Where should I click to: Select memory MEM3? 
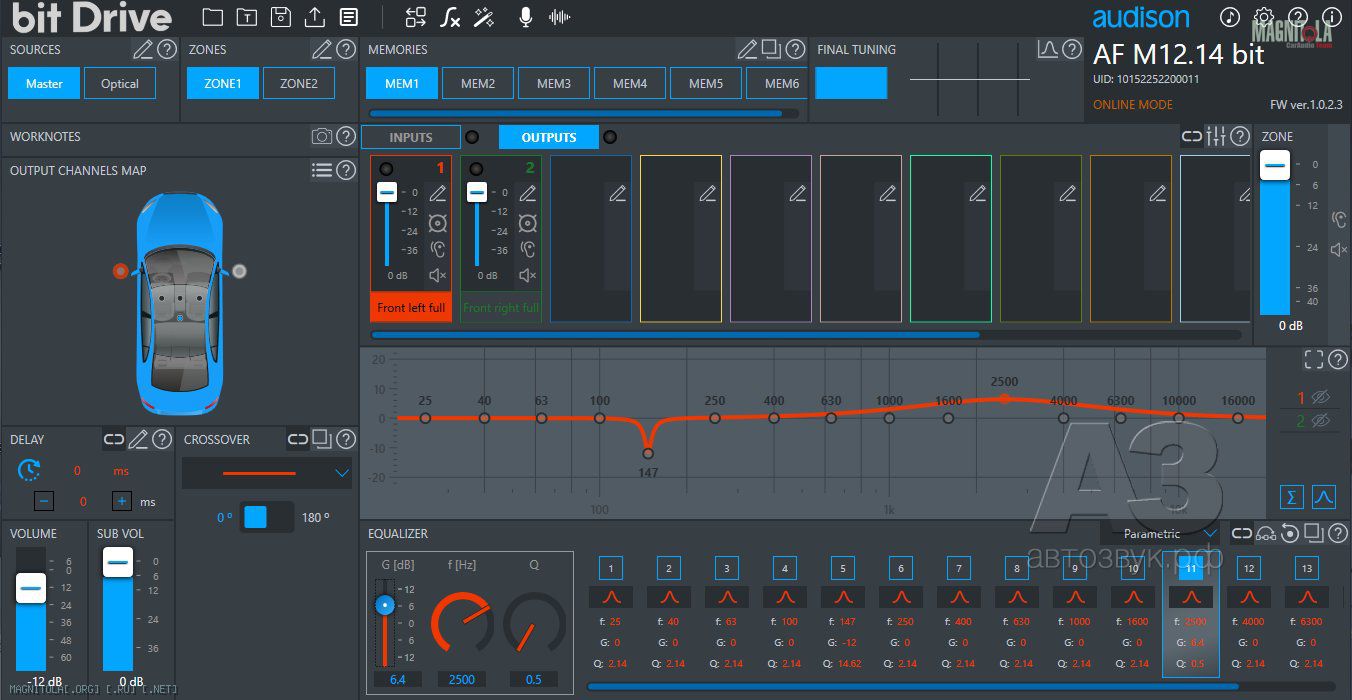click(x=554, y=84)
